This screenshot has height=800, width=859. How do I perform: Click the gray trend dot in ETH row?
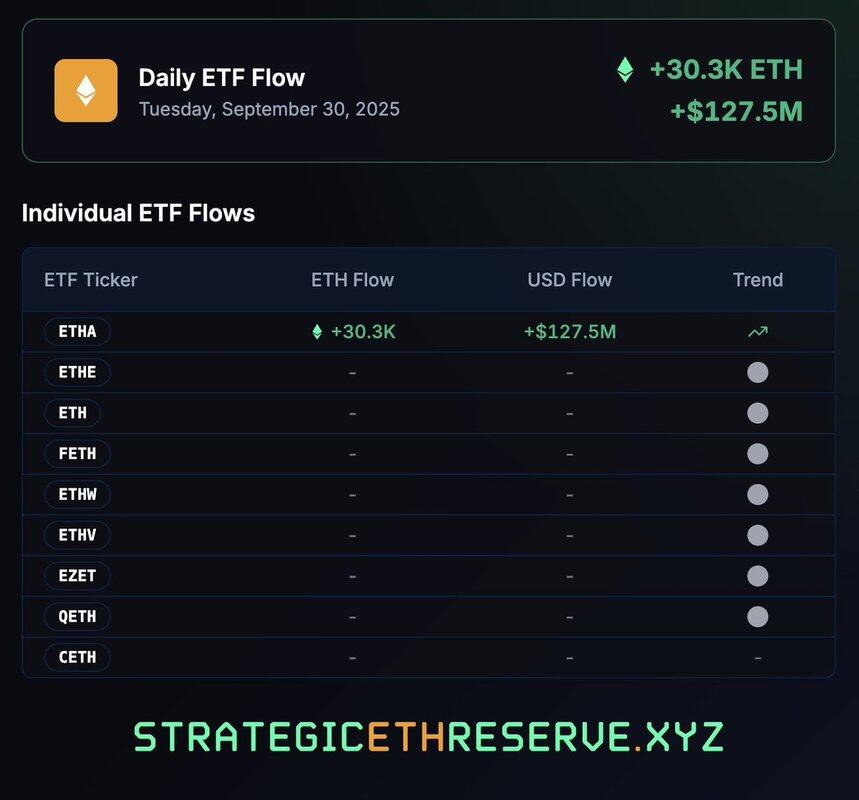coord(757,413)
